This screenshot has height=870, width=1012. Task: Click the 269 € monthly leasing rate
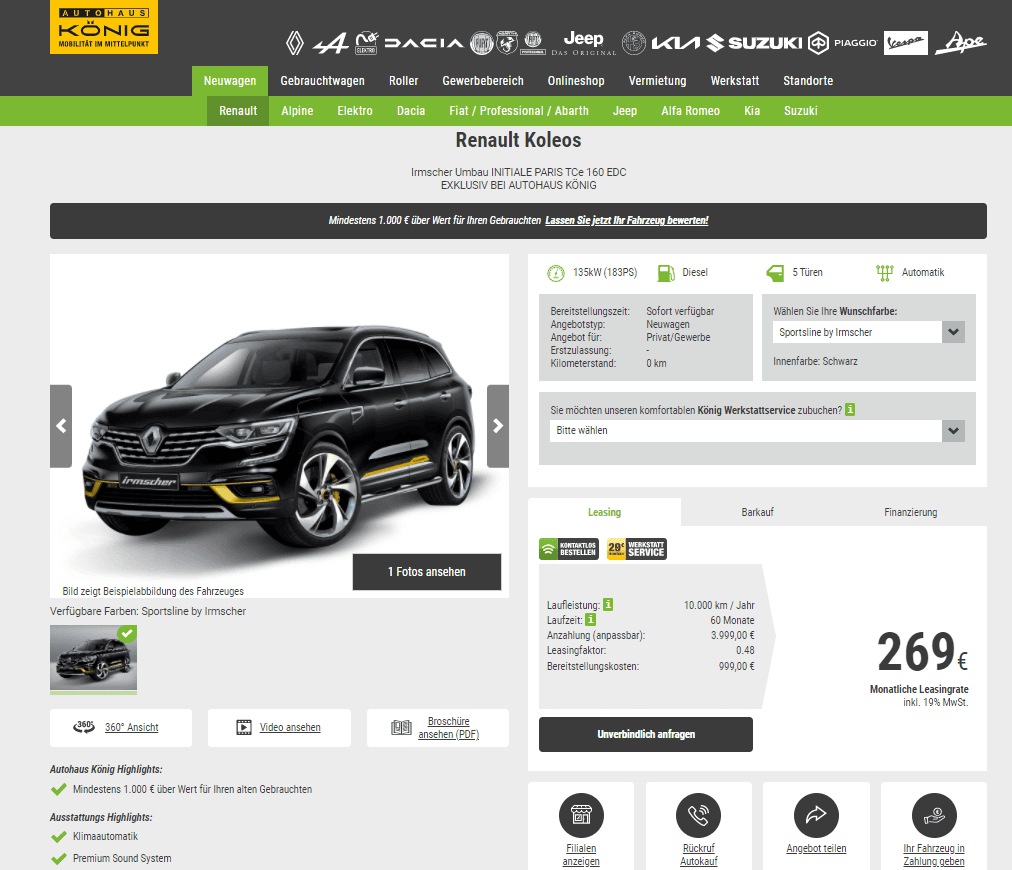[x=922, y=652]
